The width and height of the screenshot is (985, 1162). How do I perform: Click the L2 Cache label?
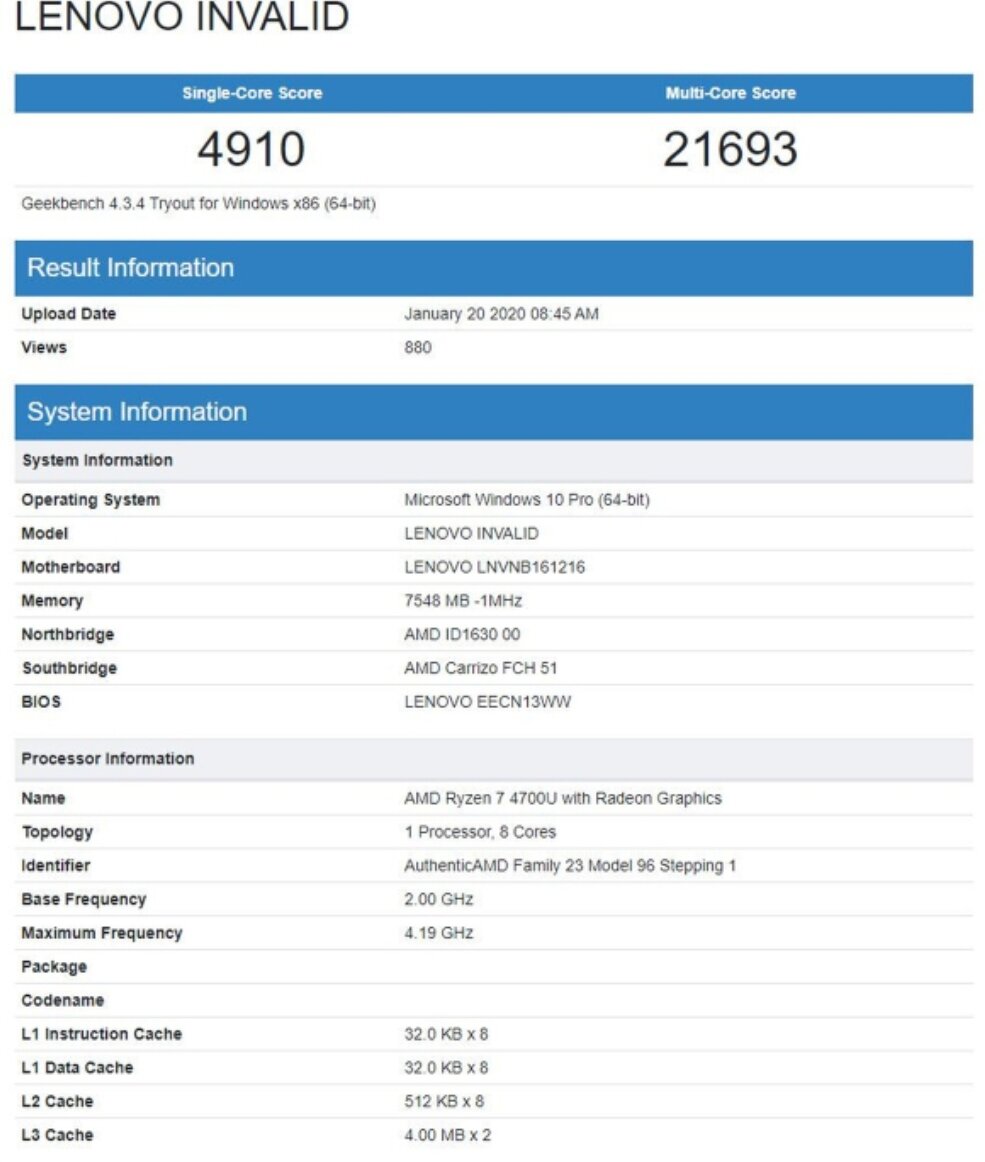coord(57,1102)
